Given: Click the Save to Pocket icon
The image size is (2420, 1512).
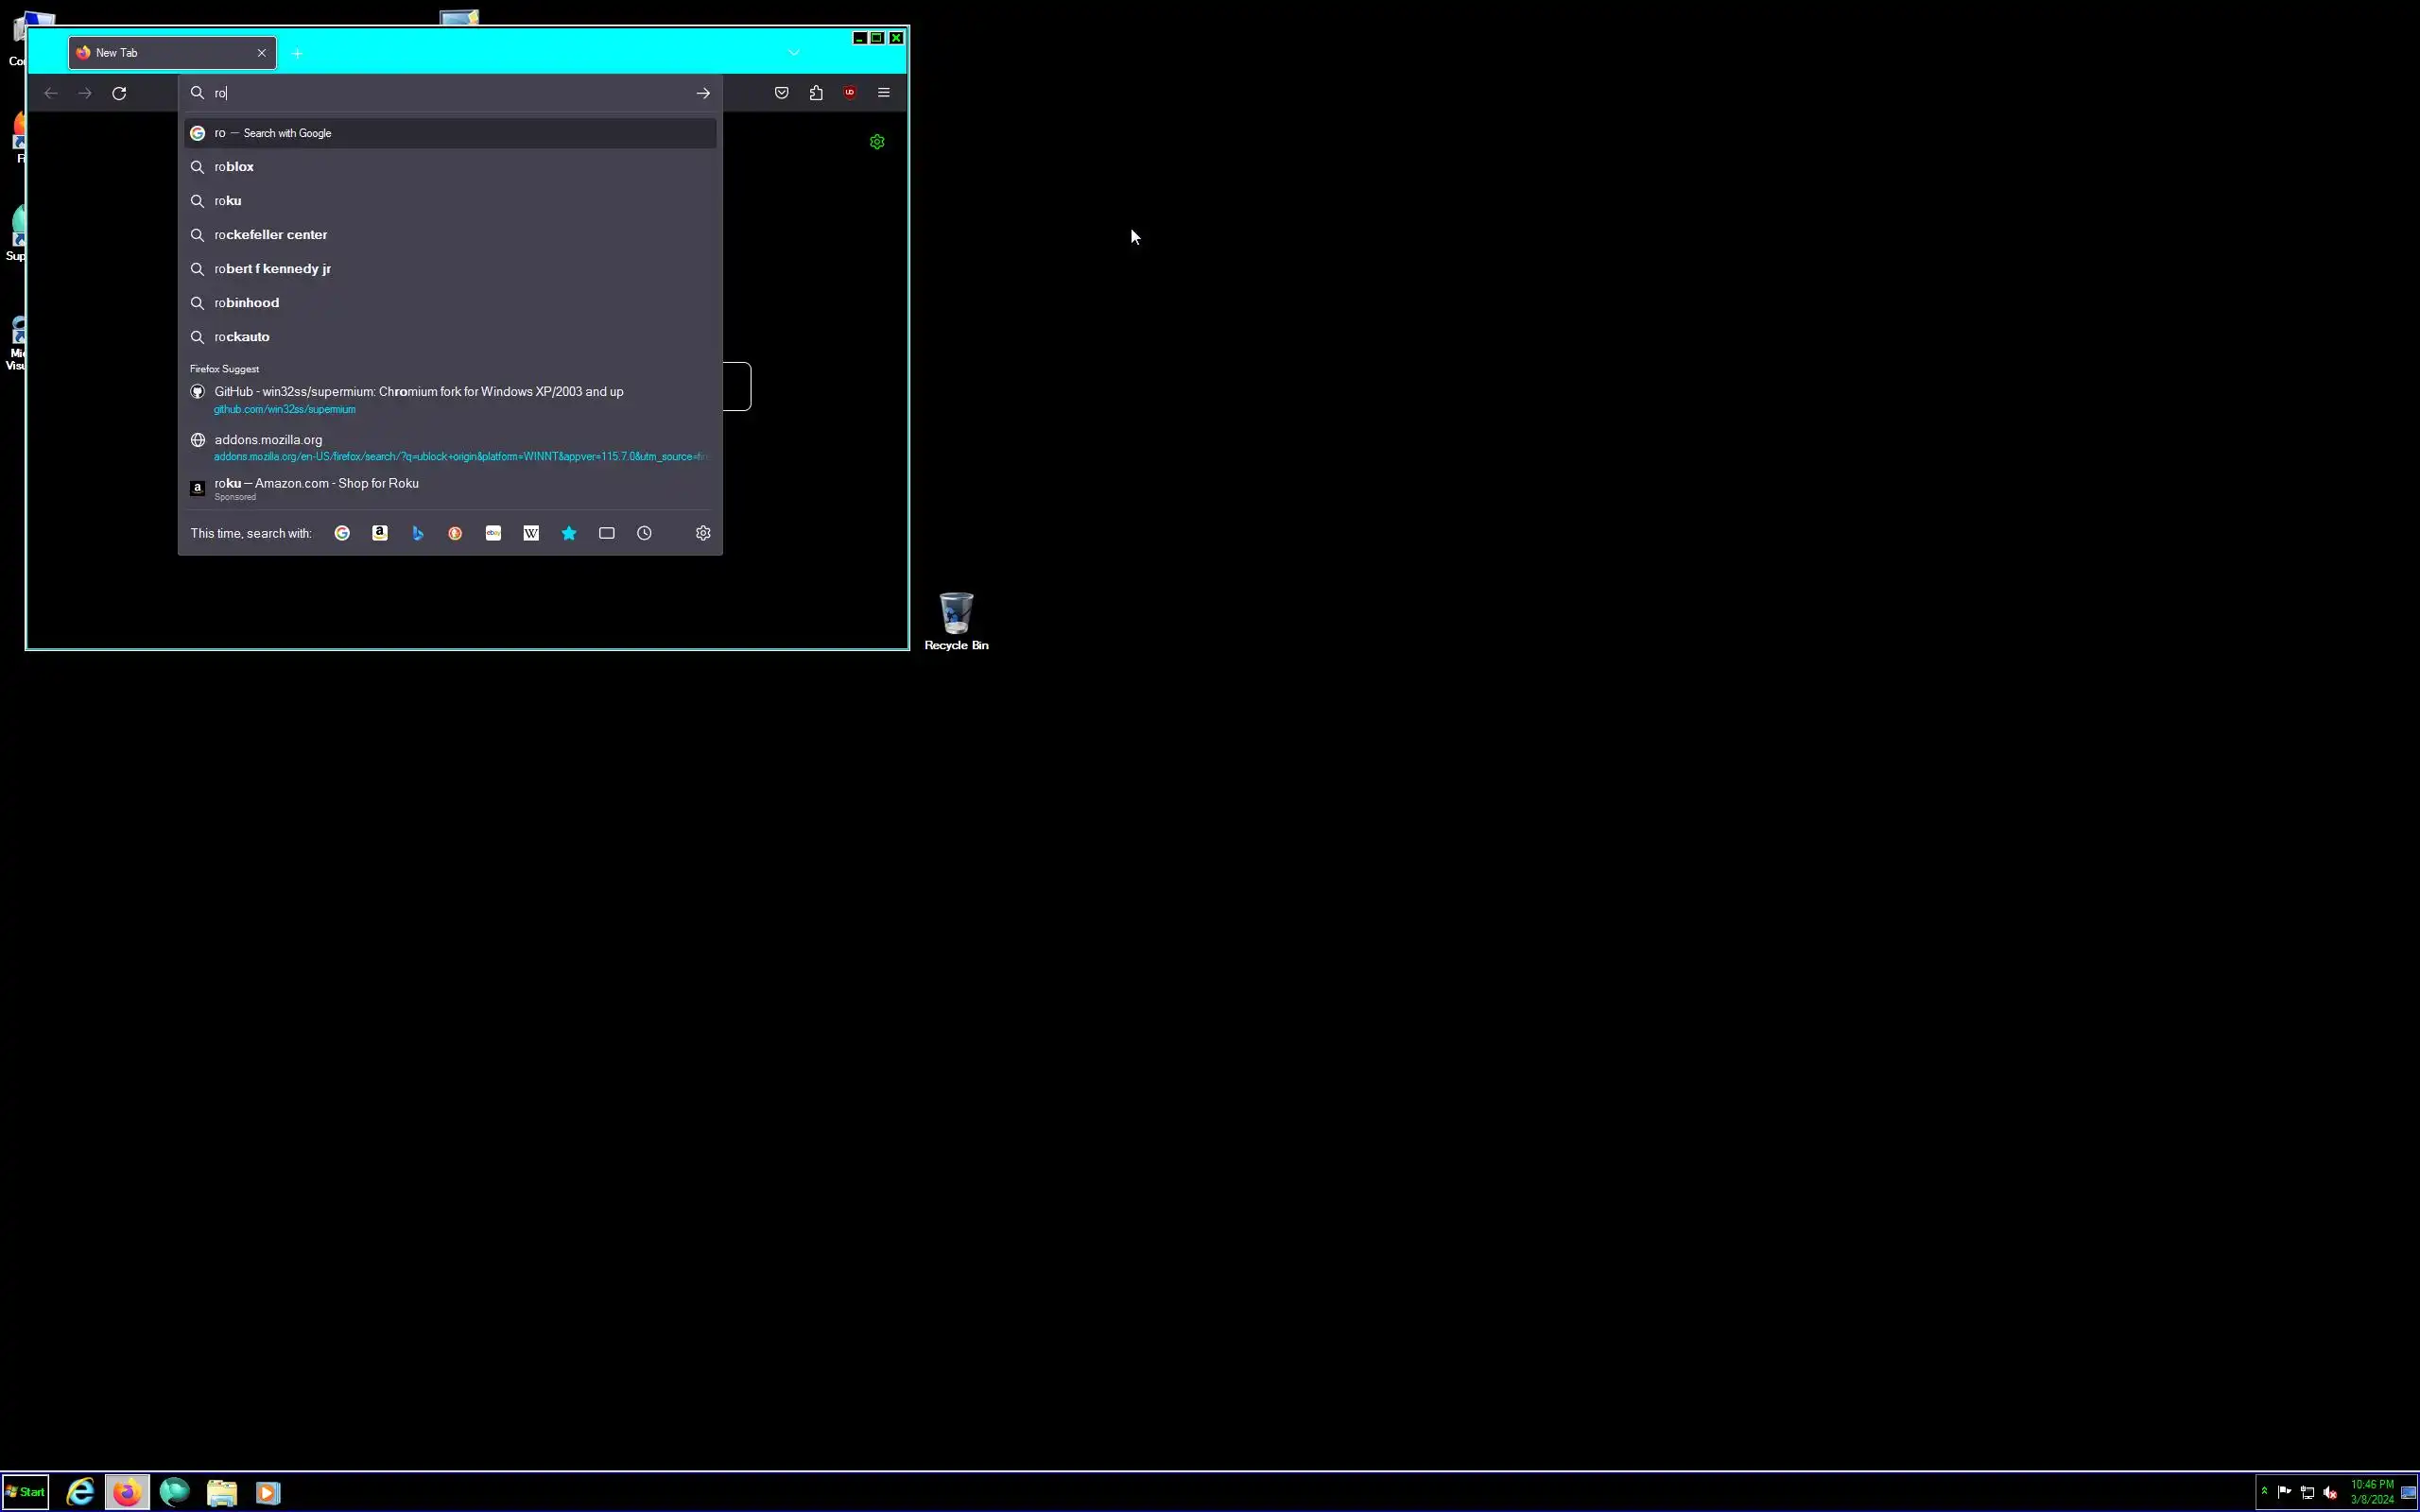Looking at the screenshot, I should [x=782, y=93].
